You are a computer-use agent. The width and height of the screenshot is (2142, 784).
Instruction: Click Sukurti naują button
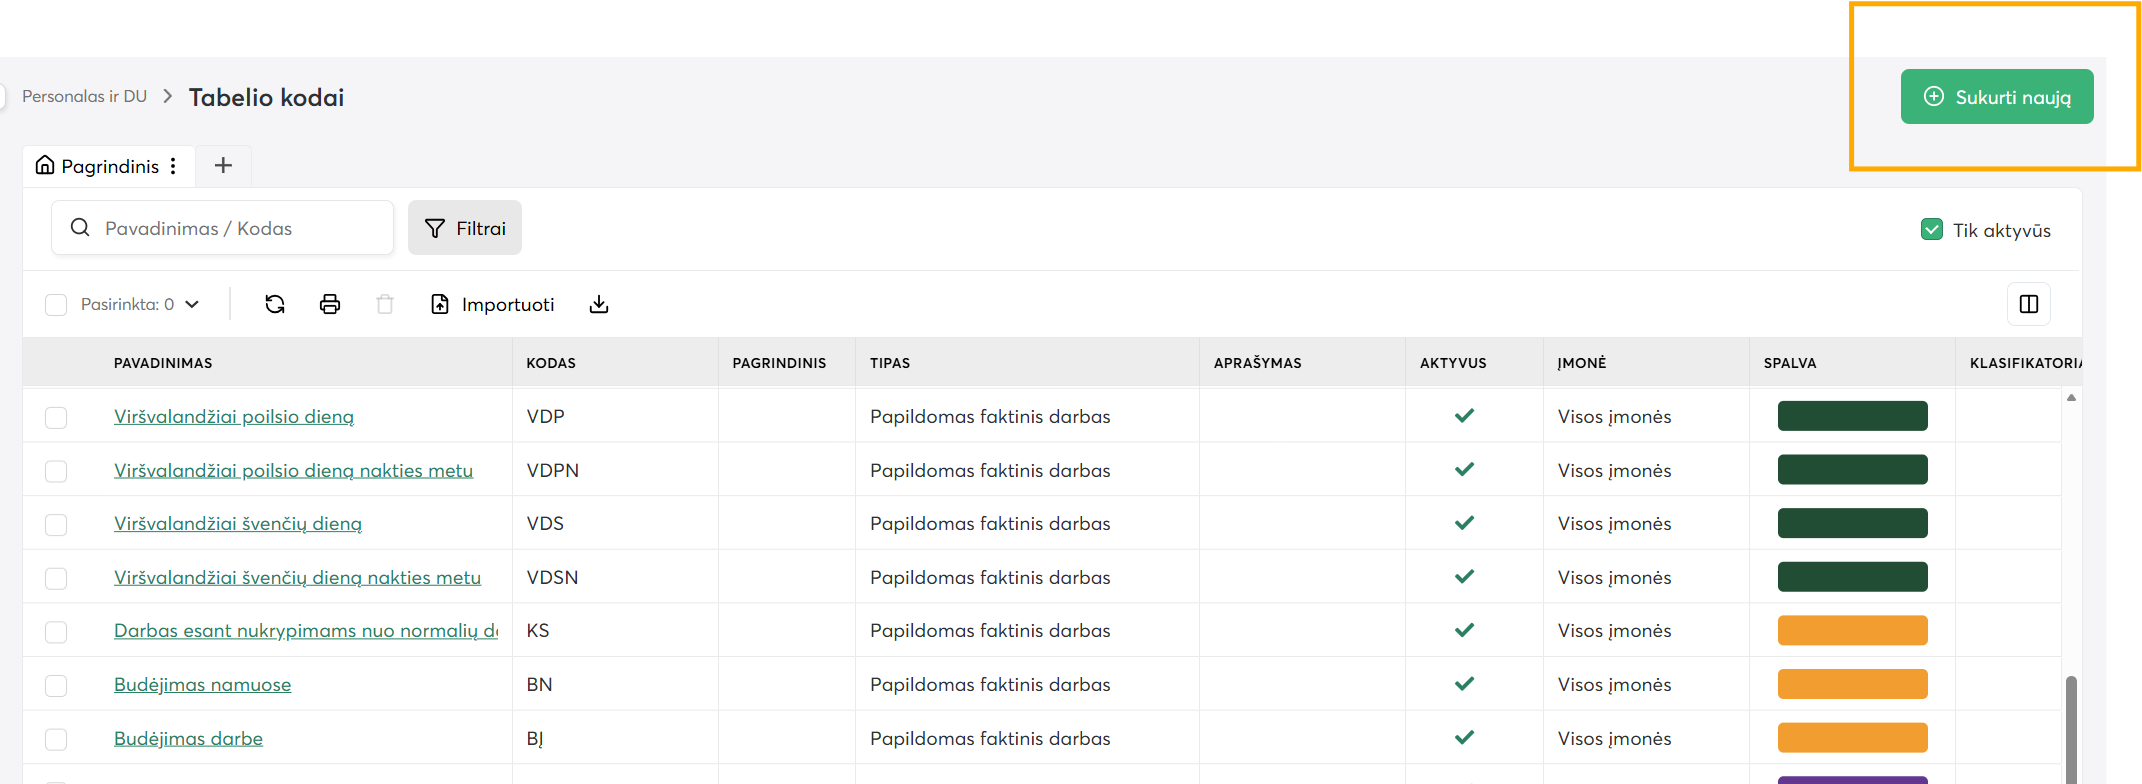point(1997,97)
